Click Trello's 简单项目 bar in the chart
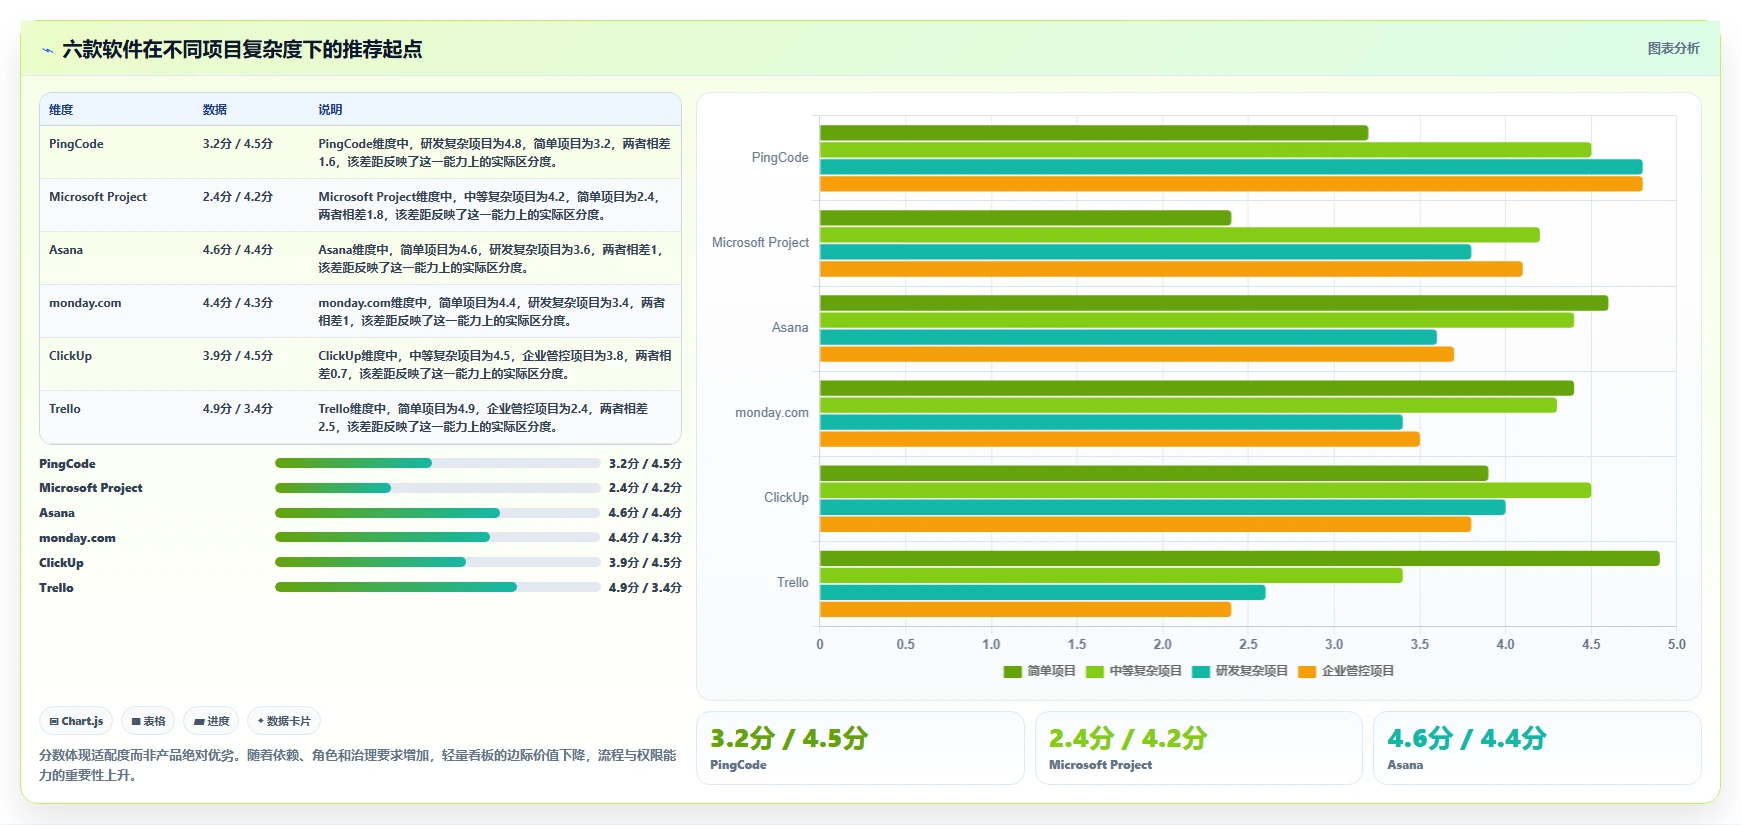 [1240, 558]
